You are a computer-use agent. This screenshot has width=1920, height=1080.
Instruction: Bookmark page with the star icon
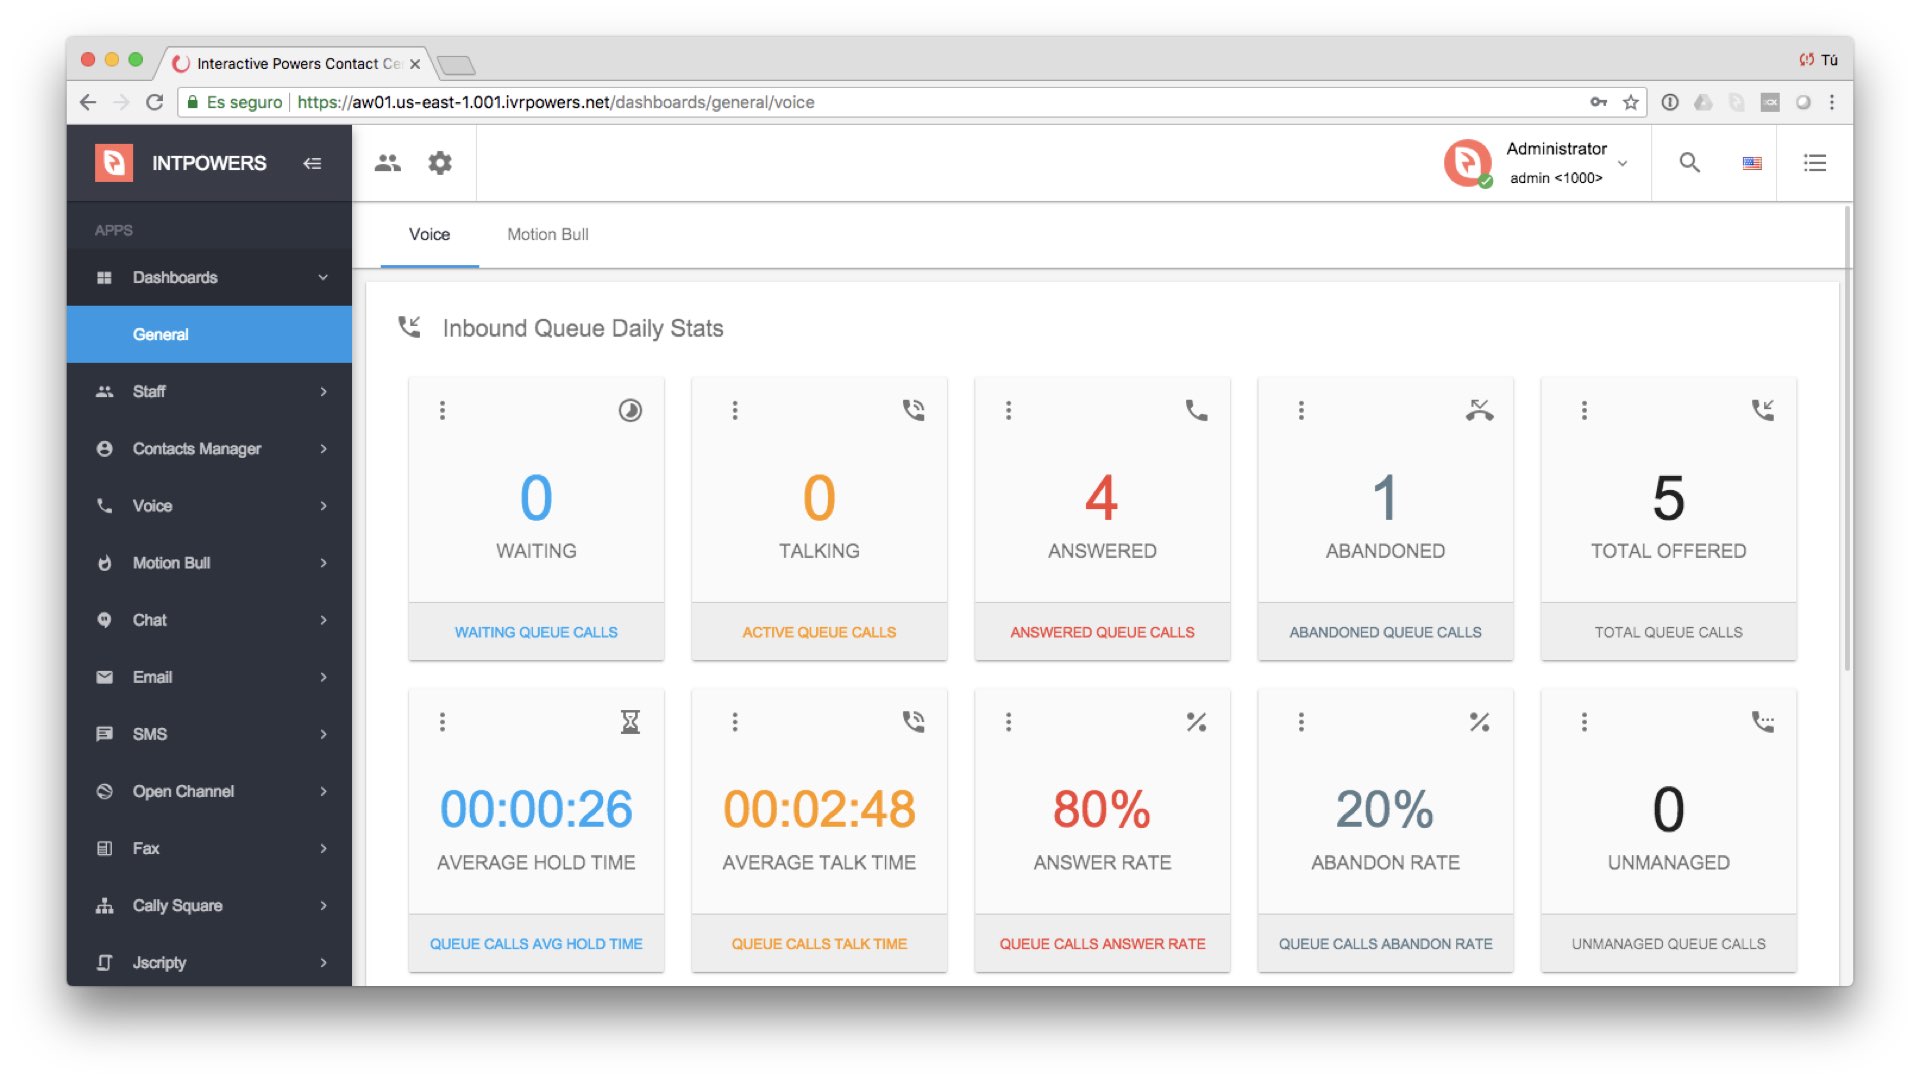coord(1631,102)
